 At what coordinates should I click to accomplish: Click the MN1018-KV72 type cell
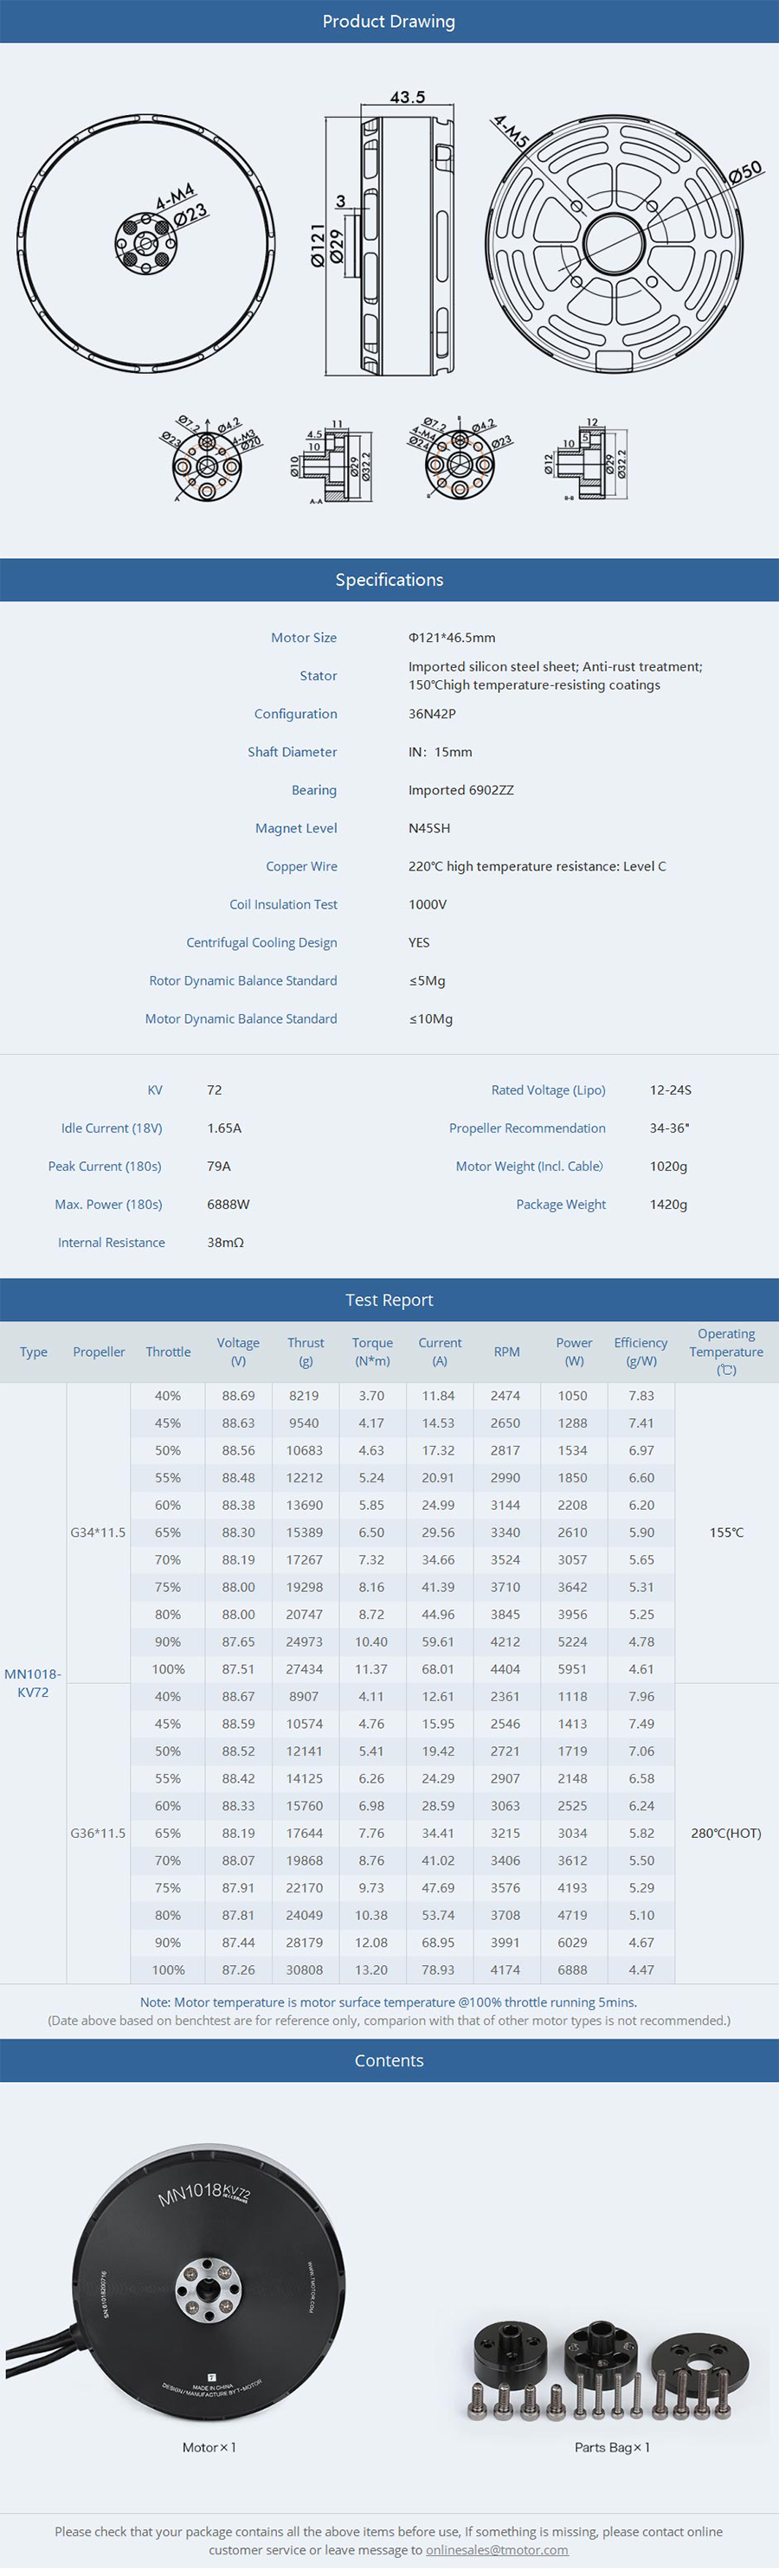point(33,1683)
